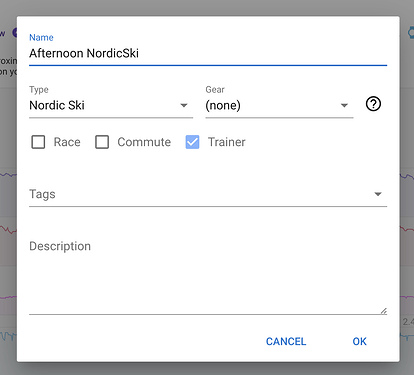
Task: Expand the Tags dropdown
Action: pos(208,194)
